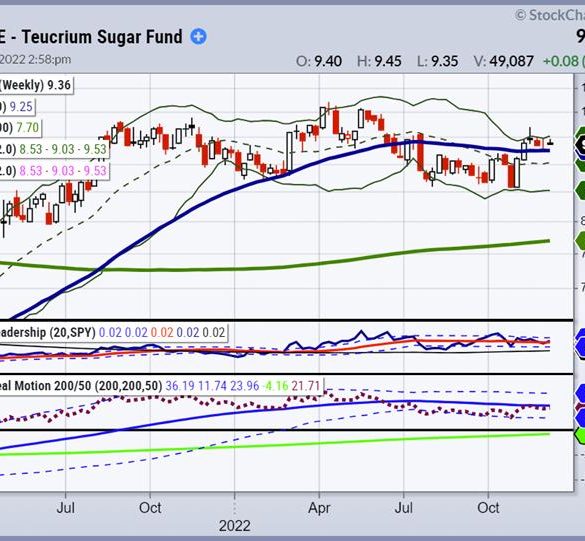The width and height of the screenshot is (585, 541).
Task: Select the Leadership (20,SPY) indicator label
Action: [47, 332]
